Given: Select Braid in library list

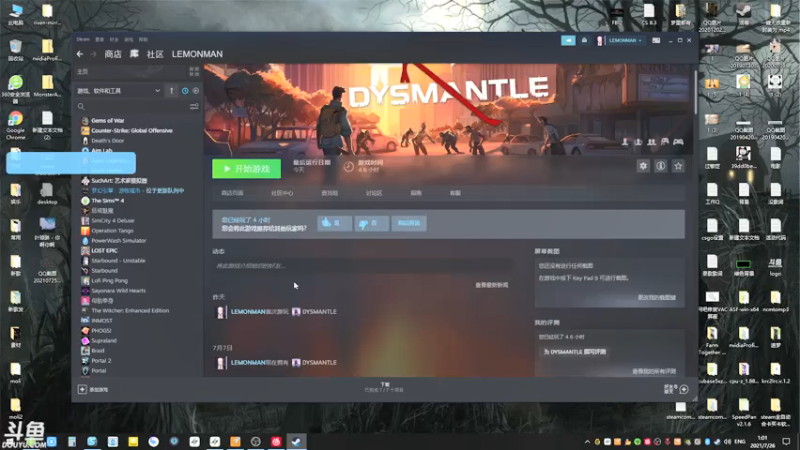Looking at the screenshot, I should 97,351.
